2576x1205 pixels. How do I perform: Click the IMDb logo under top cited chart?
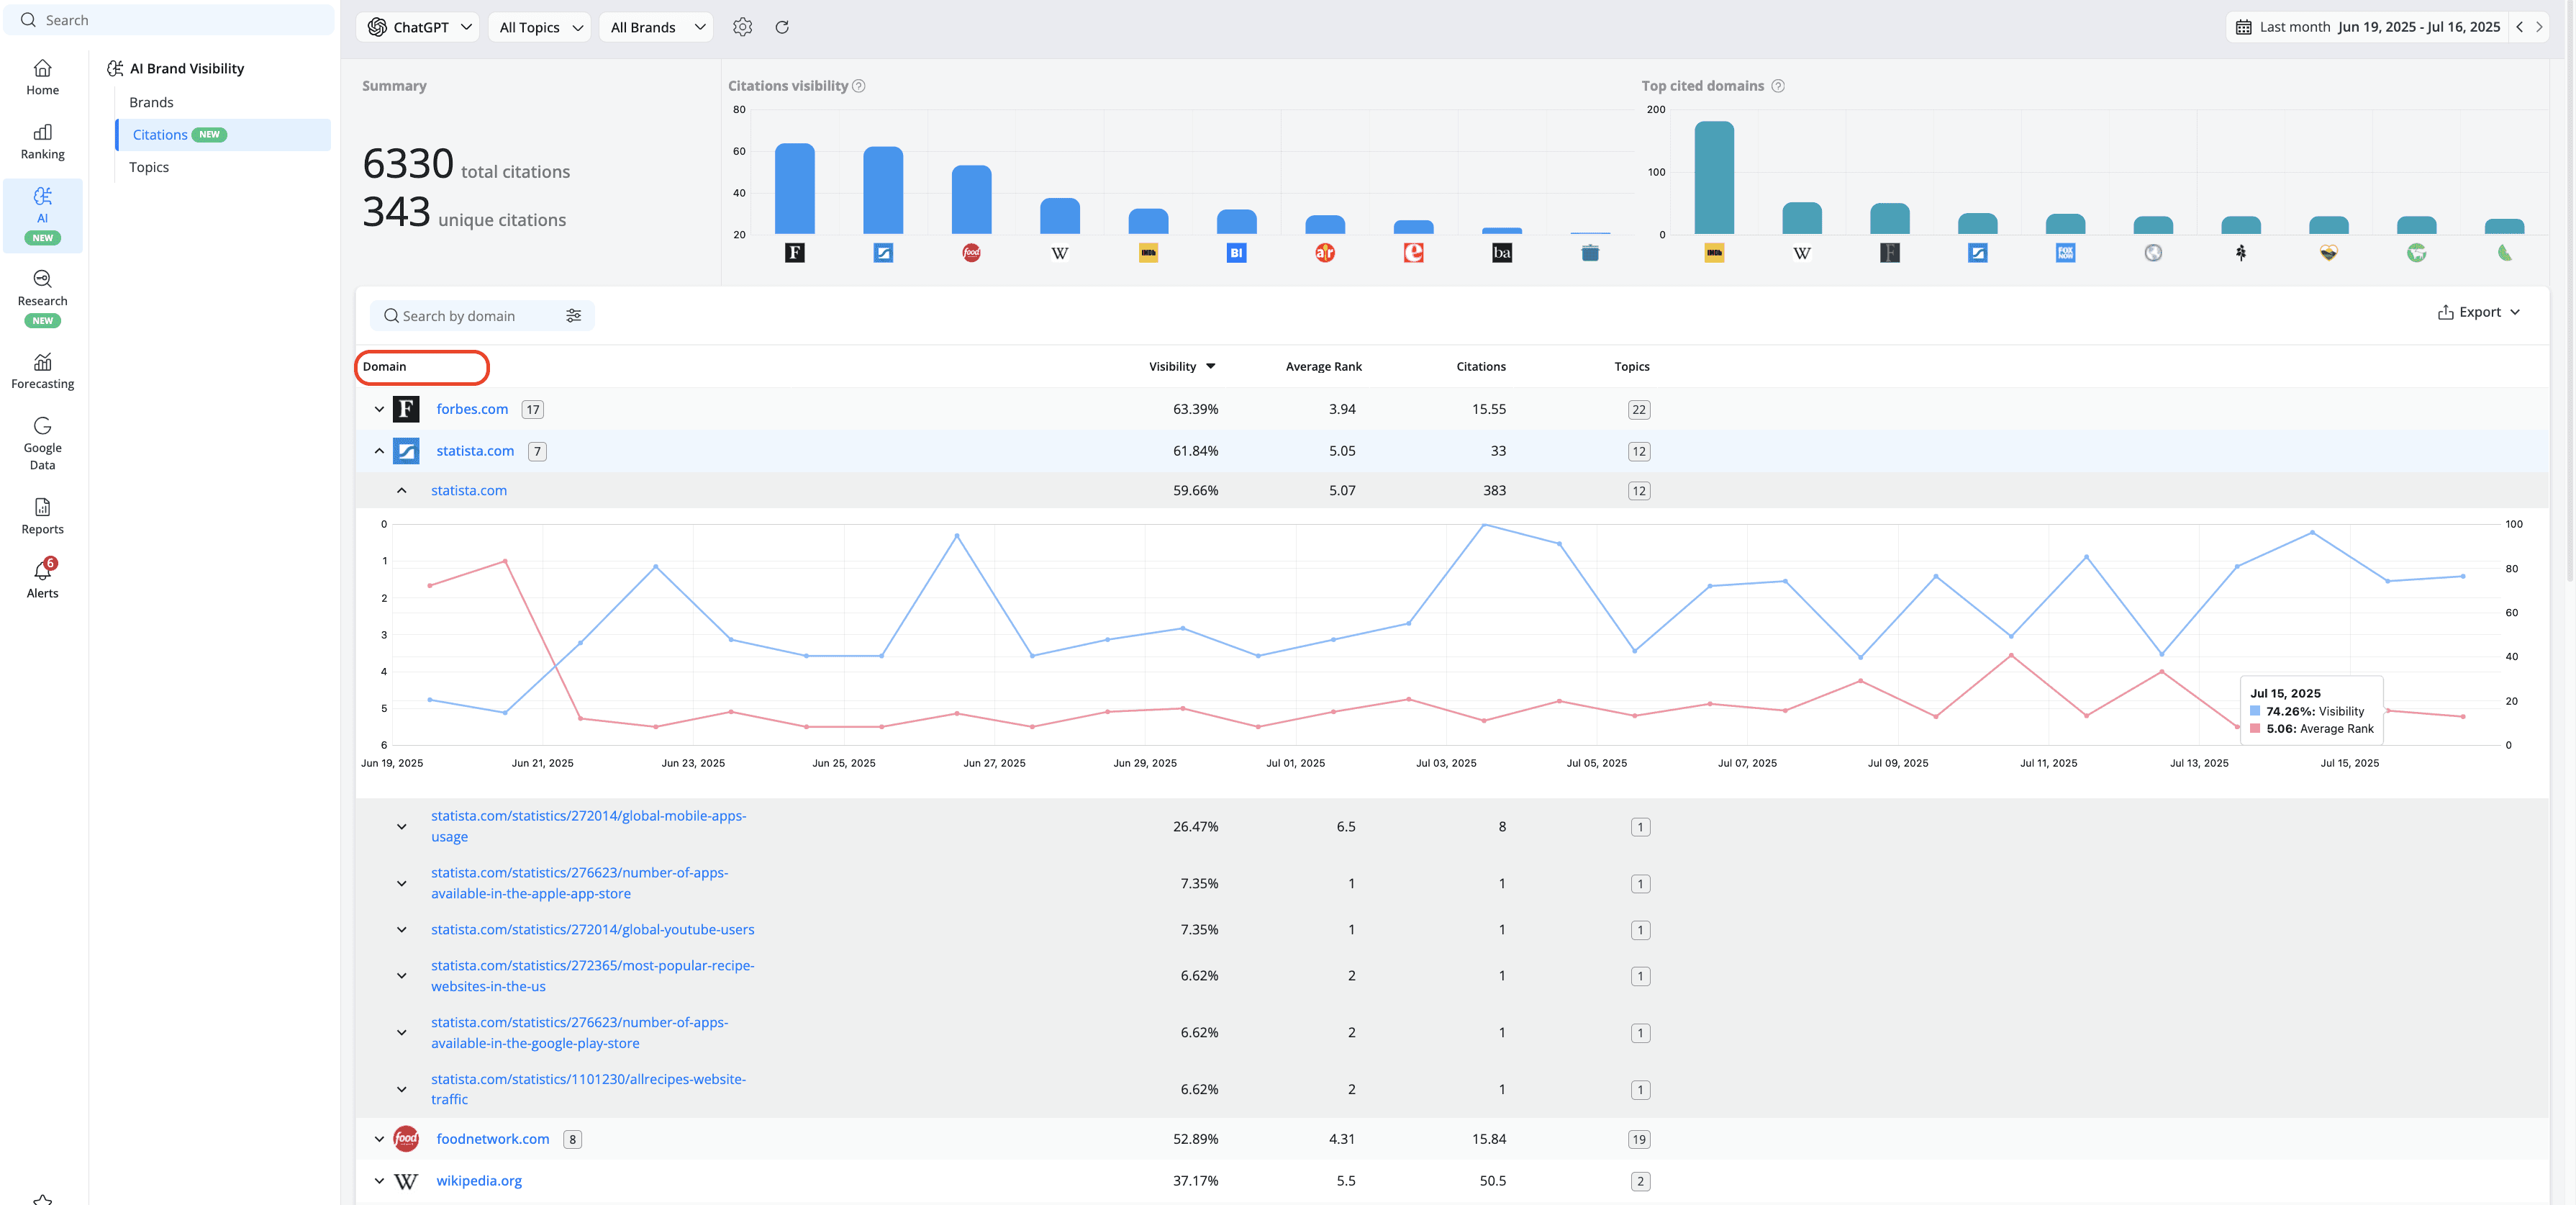point(1714,253)
